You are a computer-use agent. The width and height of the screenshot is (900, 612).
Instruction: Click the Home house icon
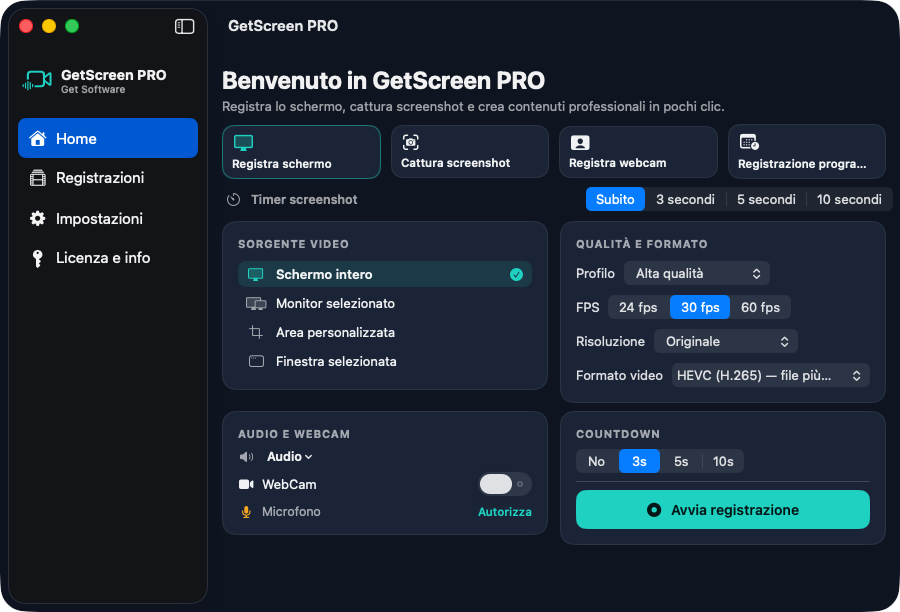pos(38,138)
